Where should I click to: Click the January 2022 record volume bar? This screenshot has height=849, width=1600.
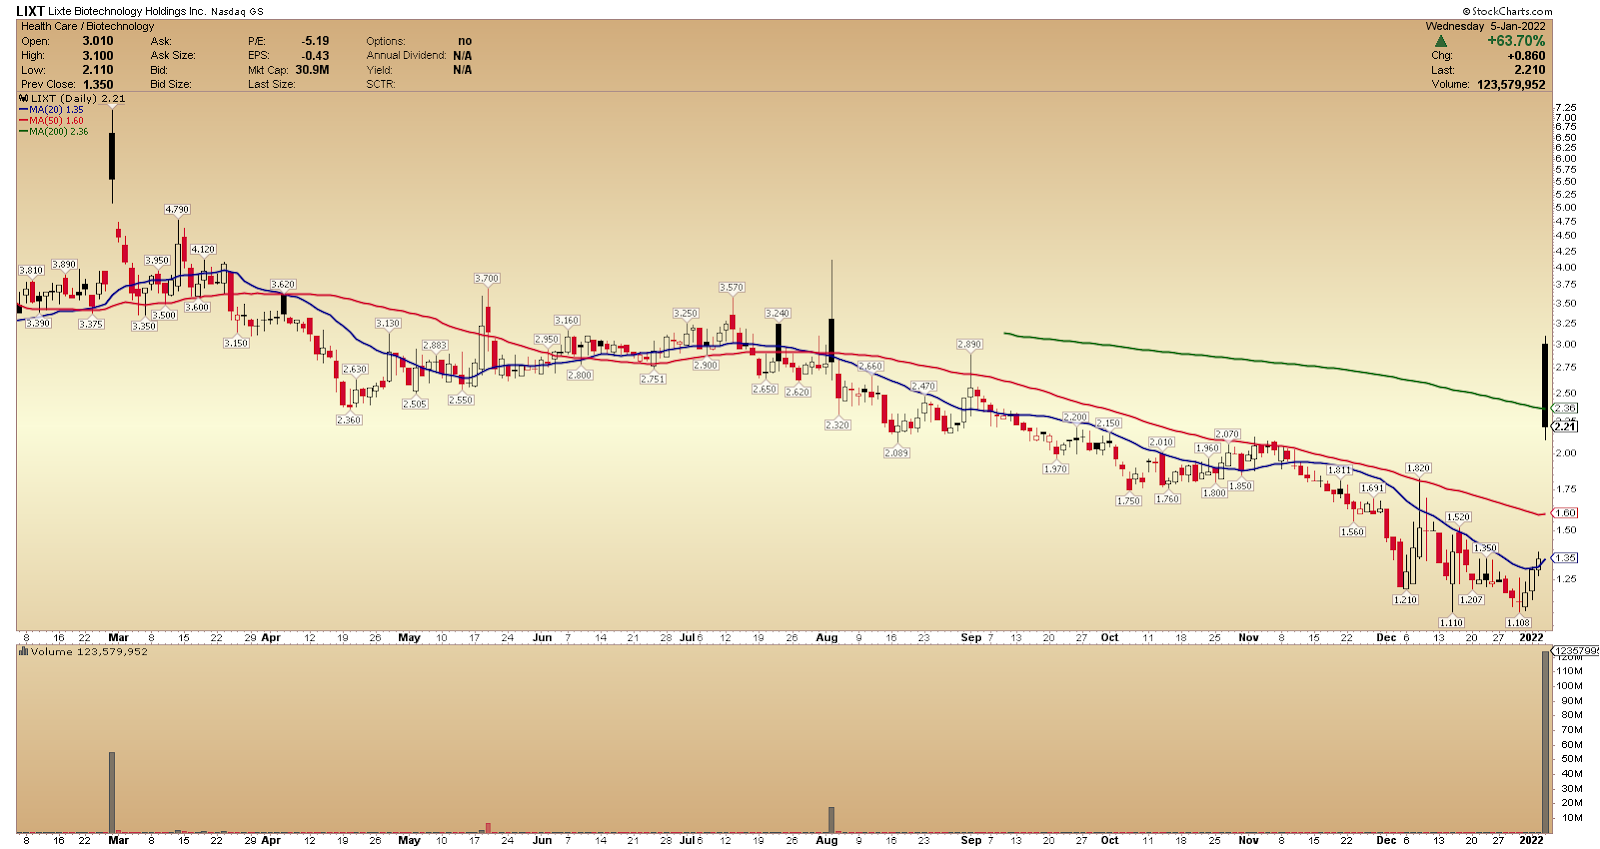(1546, 742)
